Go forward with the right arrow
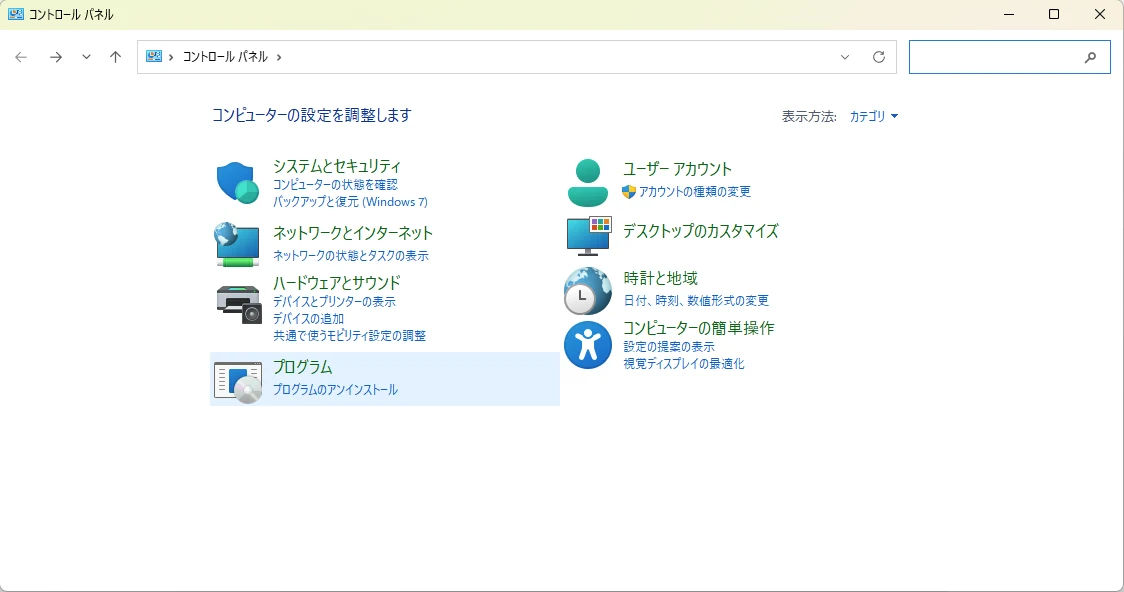Screen dimensions: 1124x592 coord(55,57)
